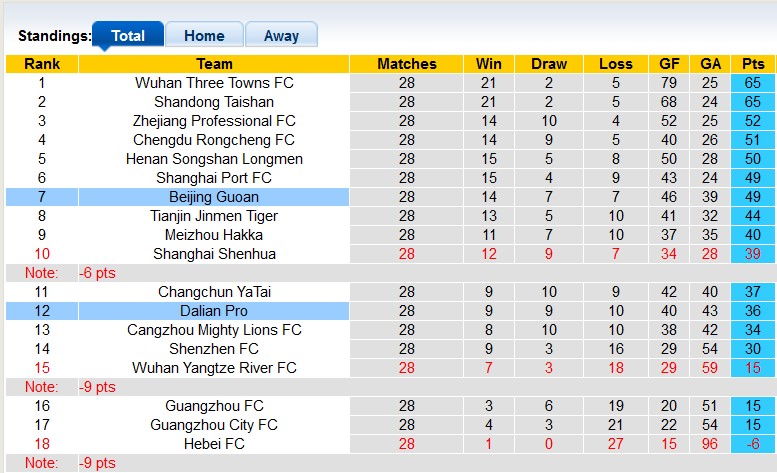Open Guangzhou City FC team link

(x=214, y=425)
